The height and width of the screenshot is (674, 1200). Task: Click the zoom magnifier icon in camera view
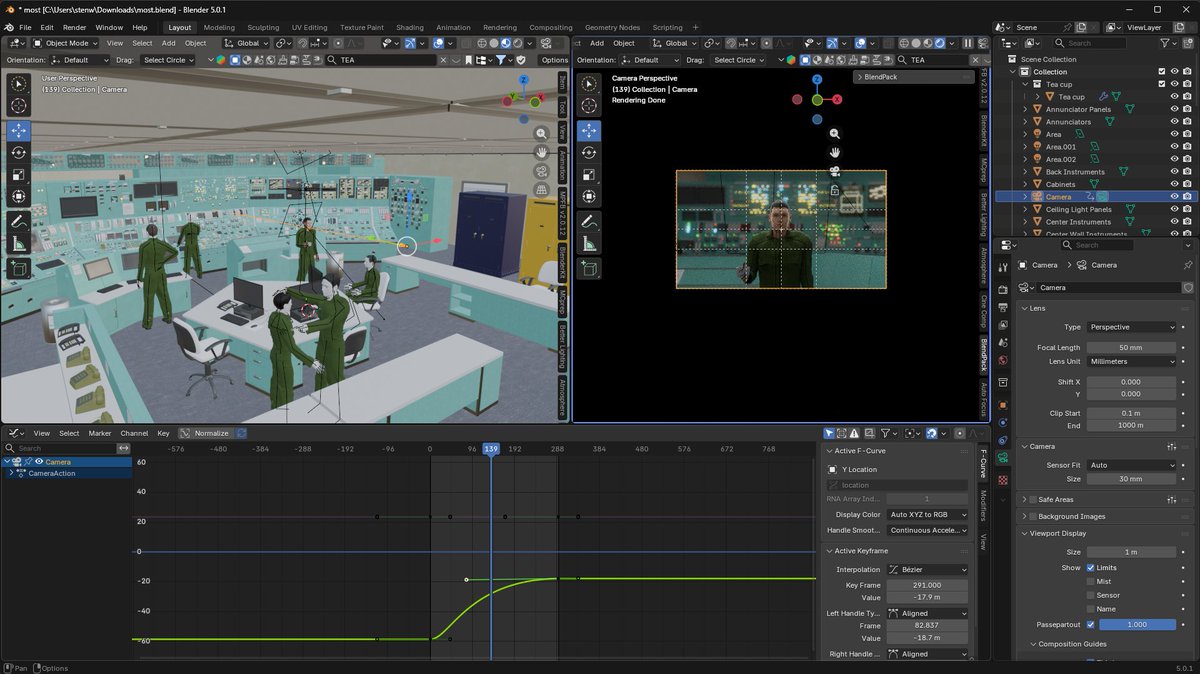835,133
